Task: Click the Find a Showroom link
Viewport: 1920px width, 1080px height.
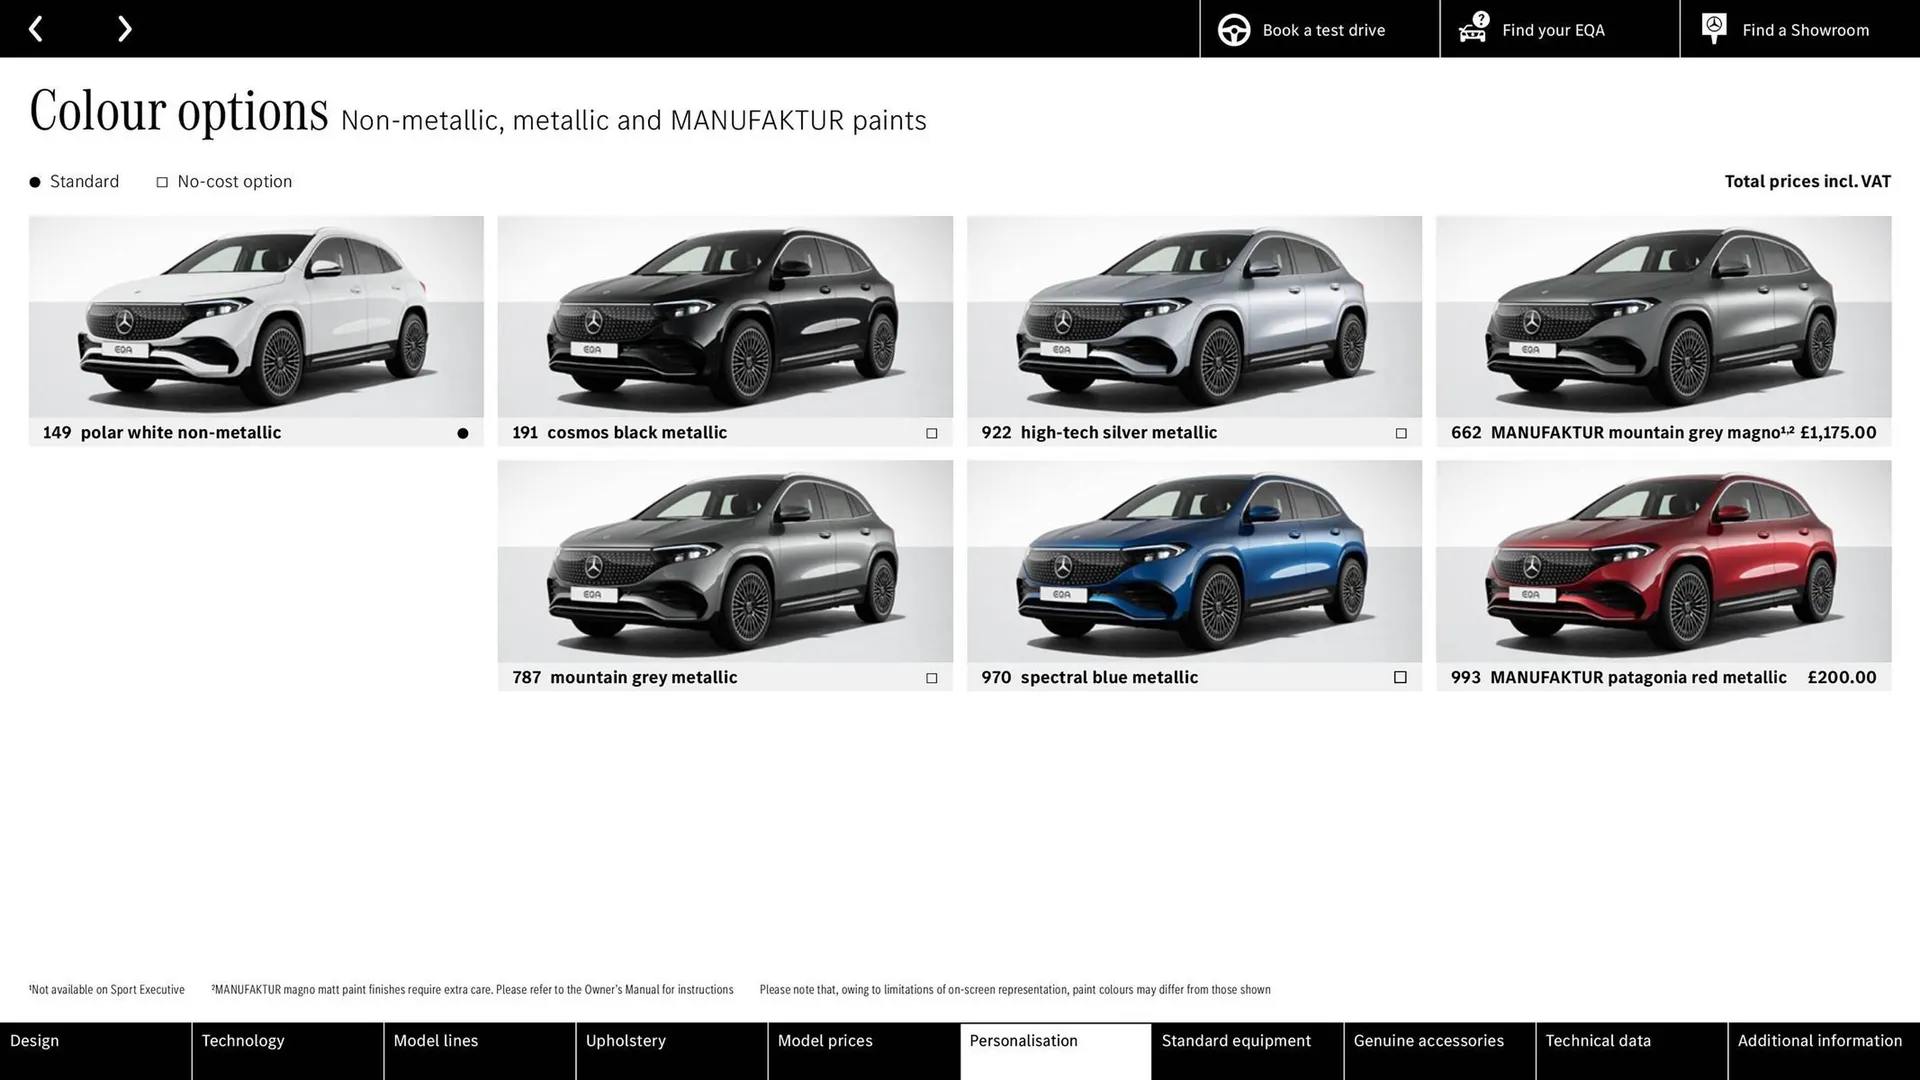Action: point(1805,29)
